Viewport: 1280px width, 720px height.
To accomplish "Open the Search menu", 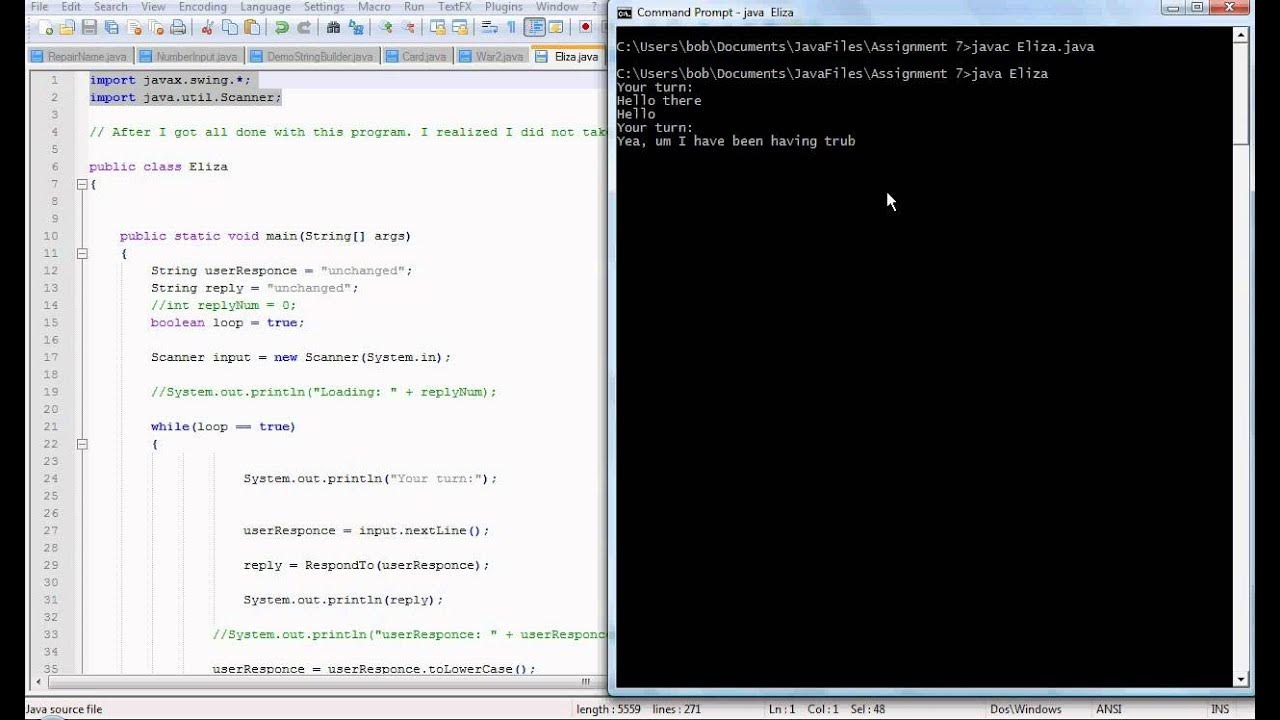I will (x=111, y=7).
